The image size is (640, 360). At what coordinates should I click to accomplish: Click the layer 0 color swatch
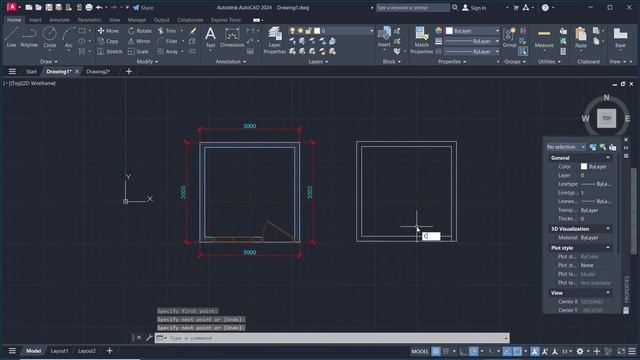317,31
